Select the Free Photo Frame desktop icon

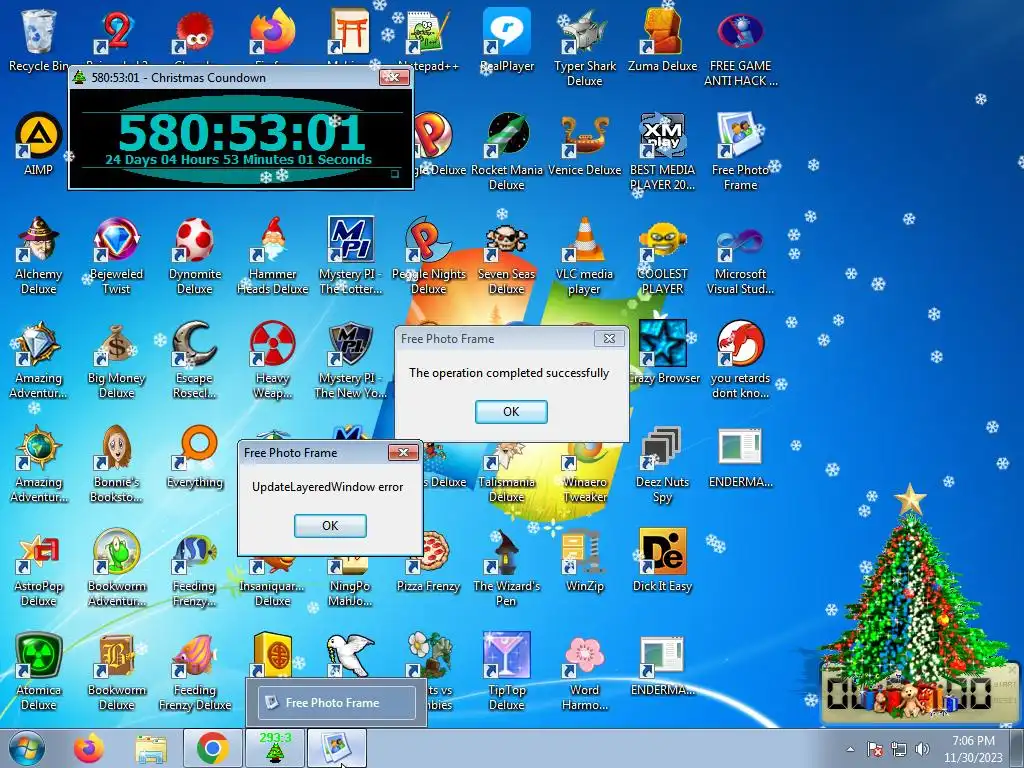coord(740,152)
